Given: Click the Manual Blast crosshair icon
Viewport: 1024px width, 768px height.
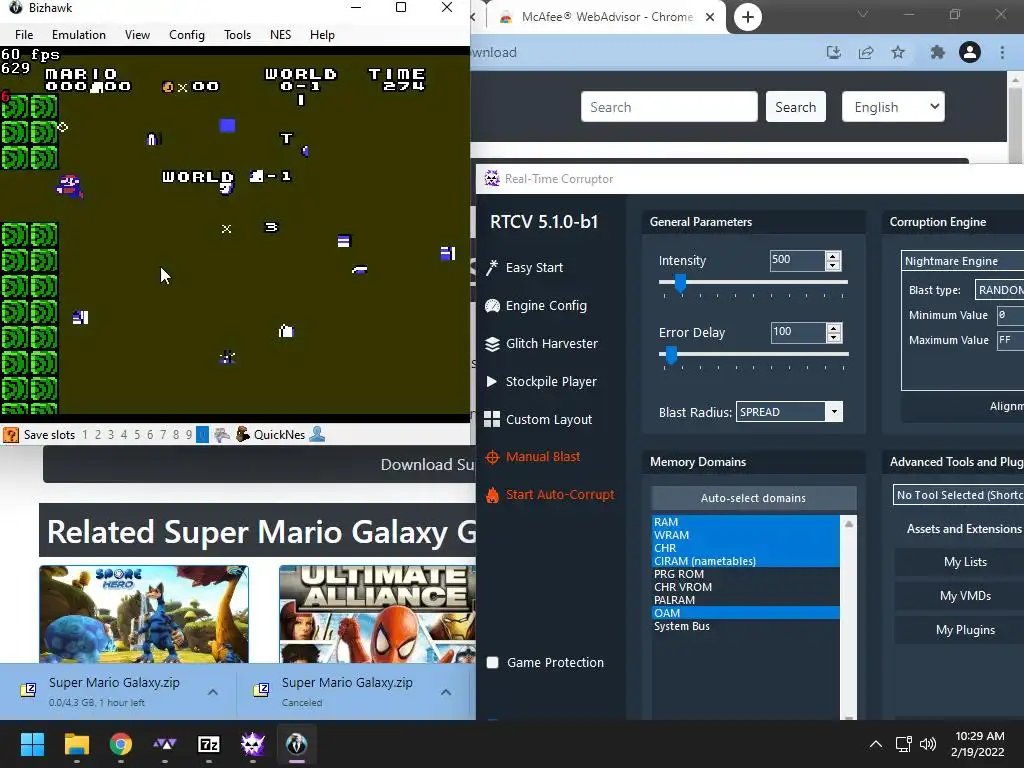Looking at the screenshot, I should (x=492, y=457).
